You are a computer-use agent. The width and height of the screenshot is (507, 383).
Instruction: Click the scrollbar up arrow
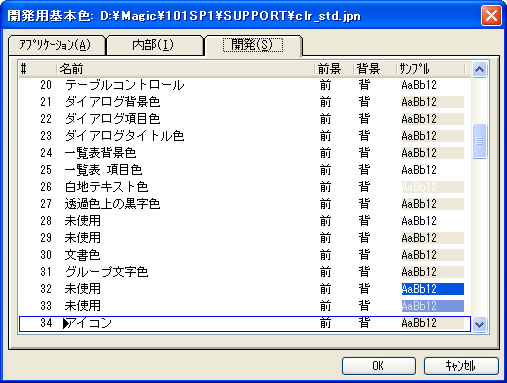(479, 69)
